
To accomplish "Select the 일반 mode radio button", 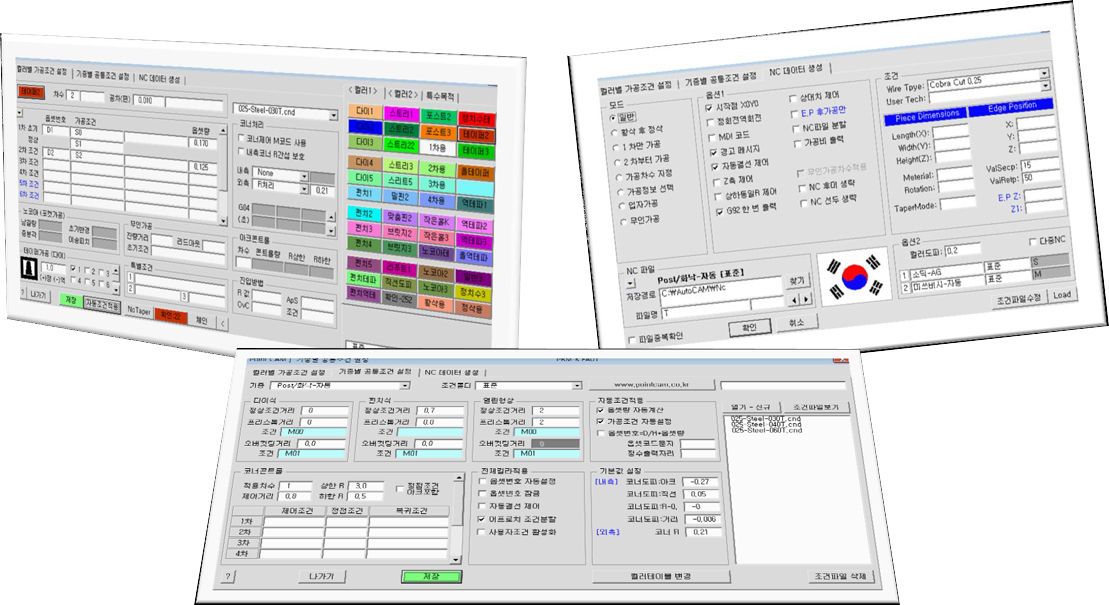I will (x=612, y=117).
